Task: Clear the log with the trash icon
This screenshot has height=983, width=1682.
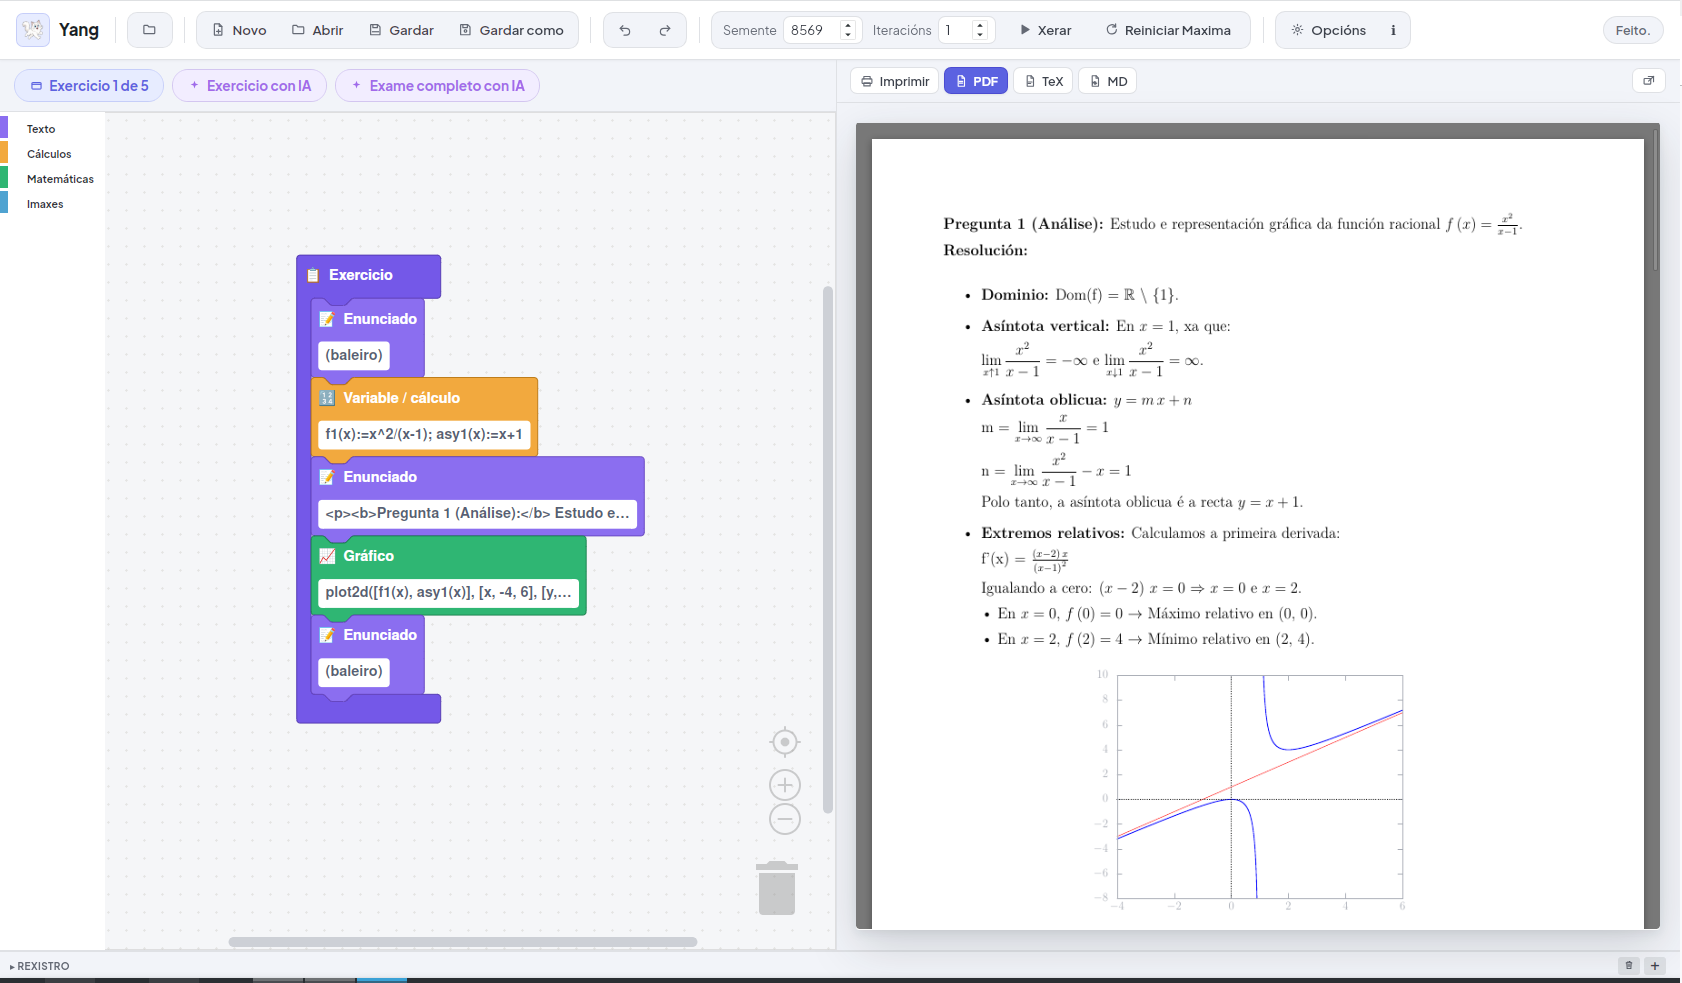Action: coord(1629,966)
